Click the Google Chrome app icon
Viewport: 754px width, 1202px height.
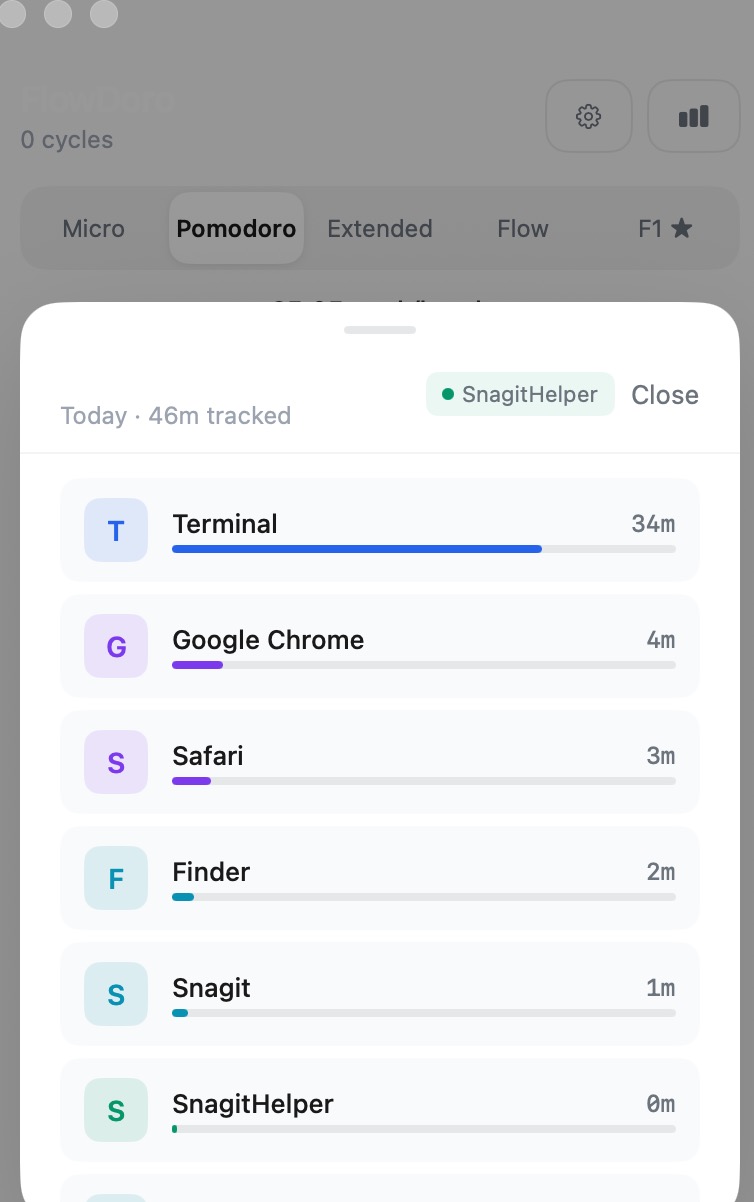click(x=116, y=646)
